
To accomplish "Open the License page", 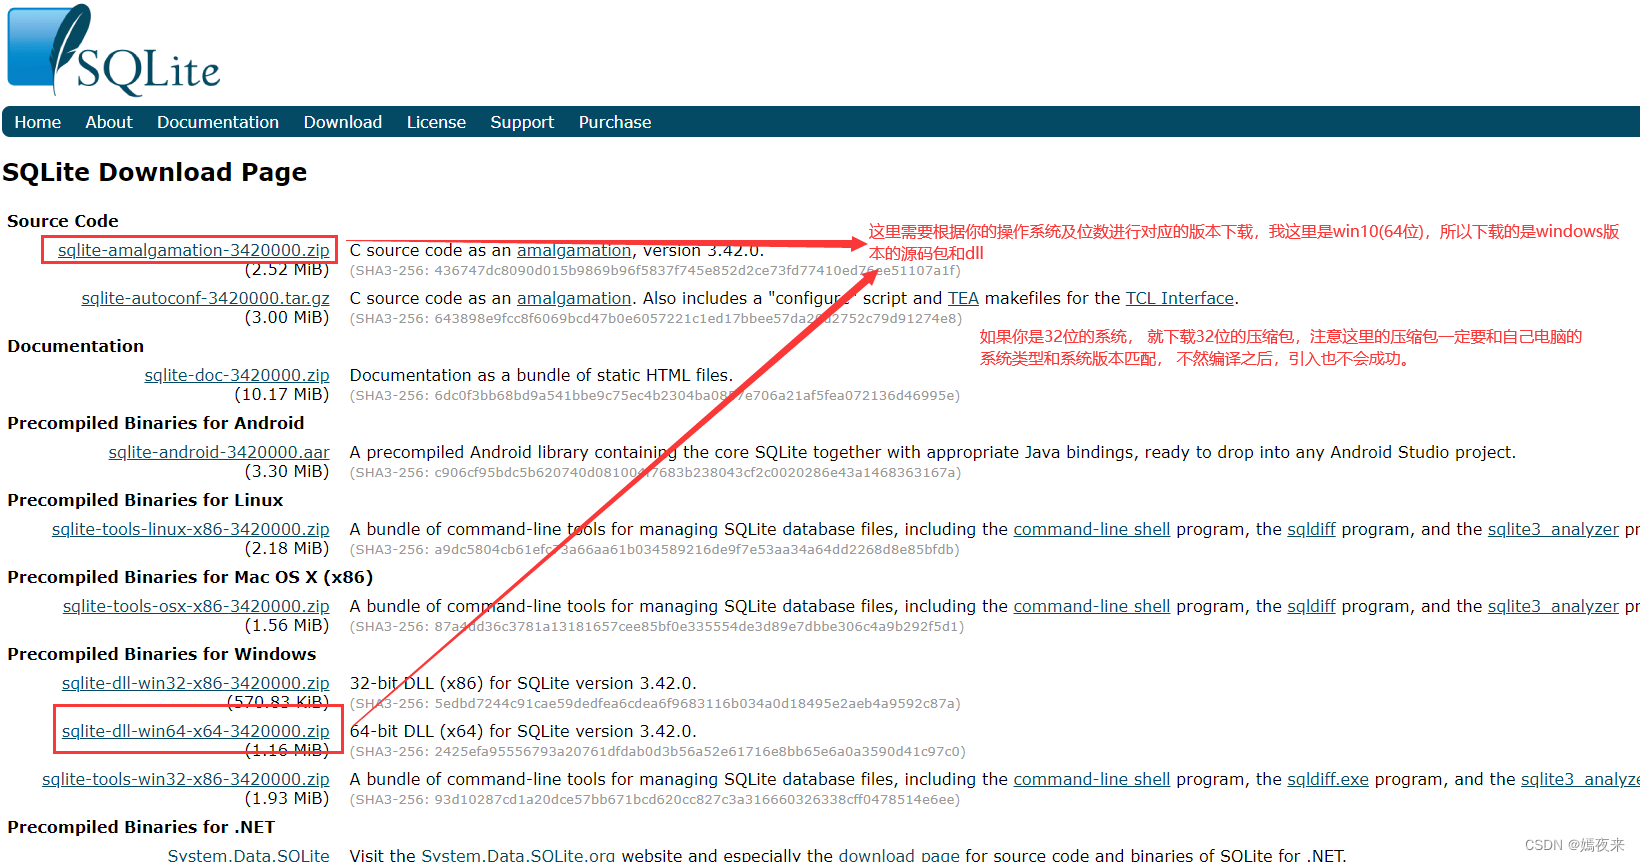I will [436, 122].
